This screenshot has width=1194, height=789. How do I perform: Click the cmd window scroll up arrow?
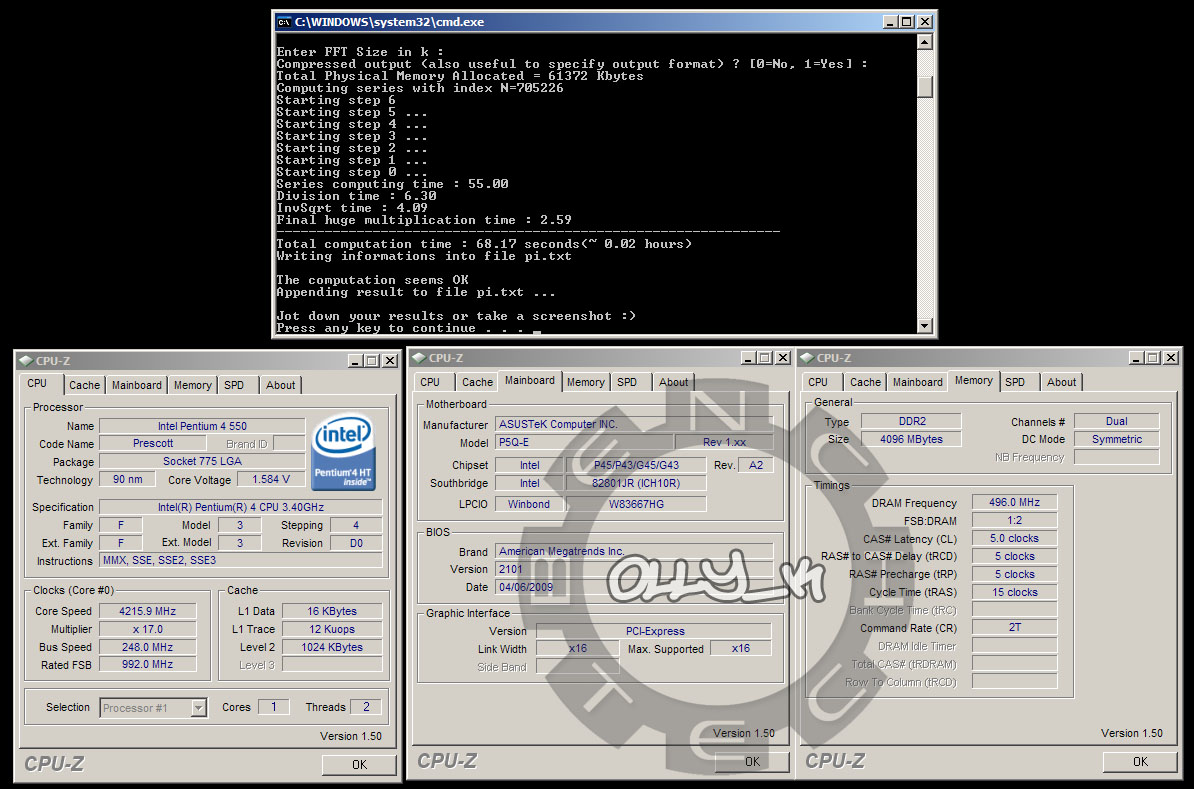click(924, 42)
